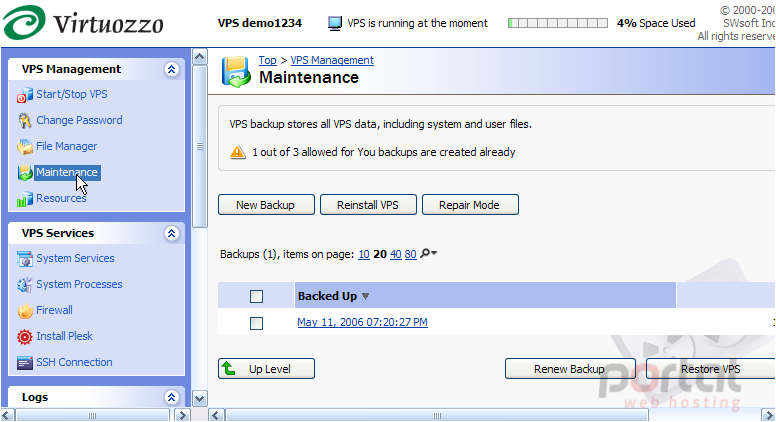
Task: Click the Repair Mode button
Action: (470, 205)
